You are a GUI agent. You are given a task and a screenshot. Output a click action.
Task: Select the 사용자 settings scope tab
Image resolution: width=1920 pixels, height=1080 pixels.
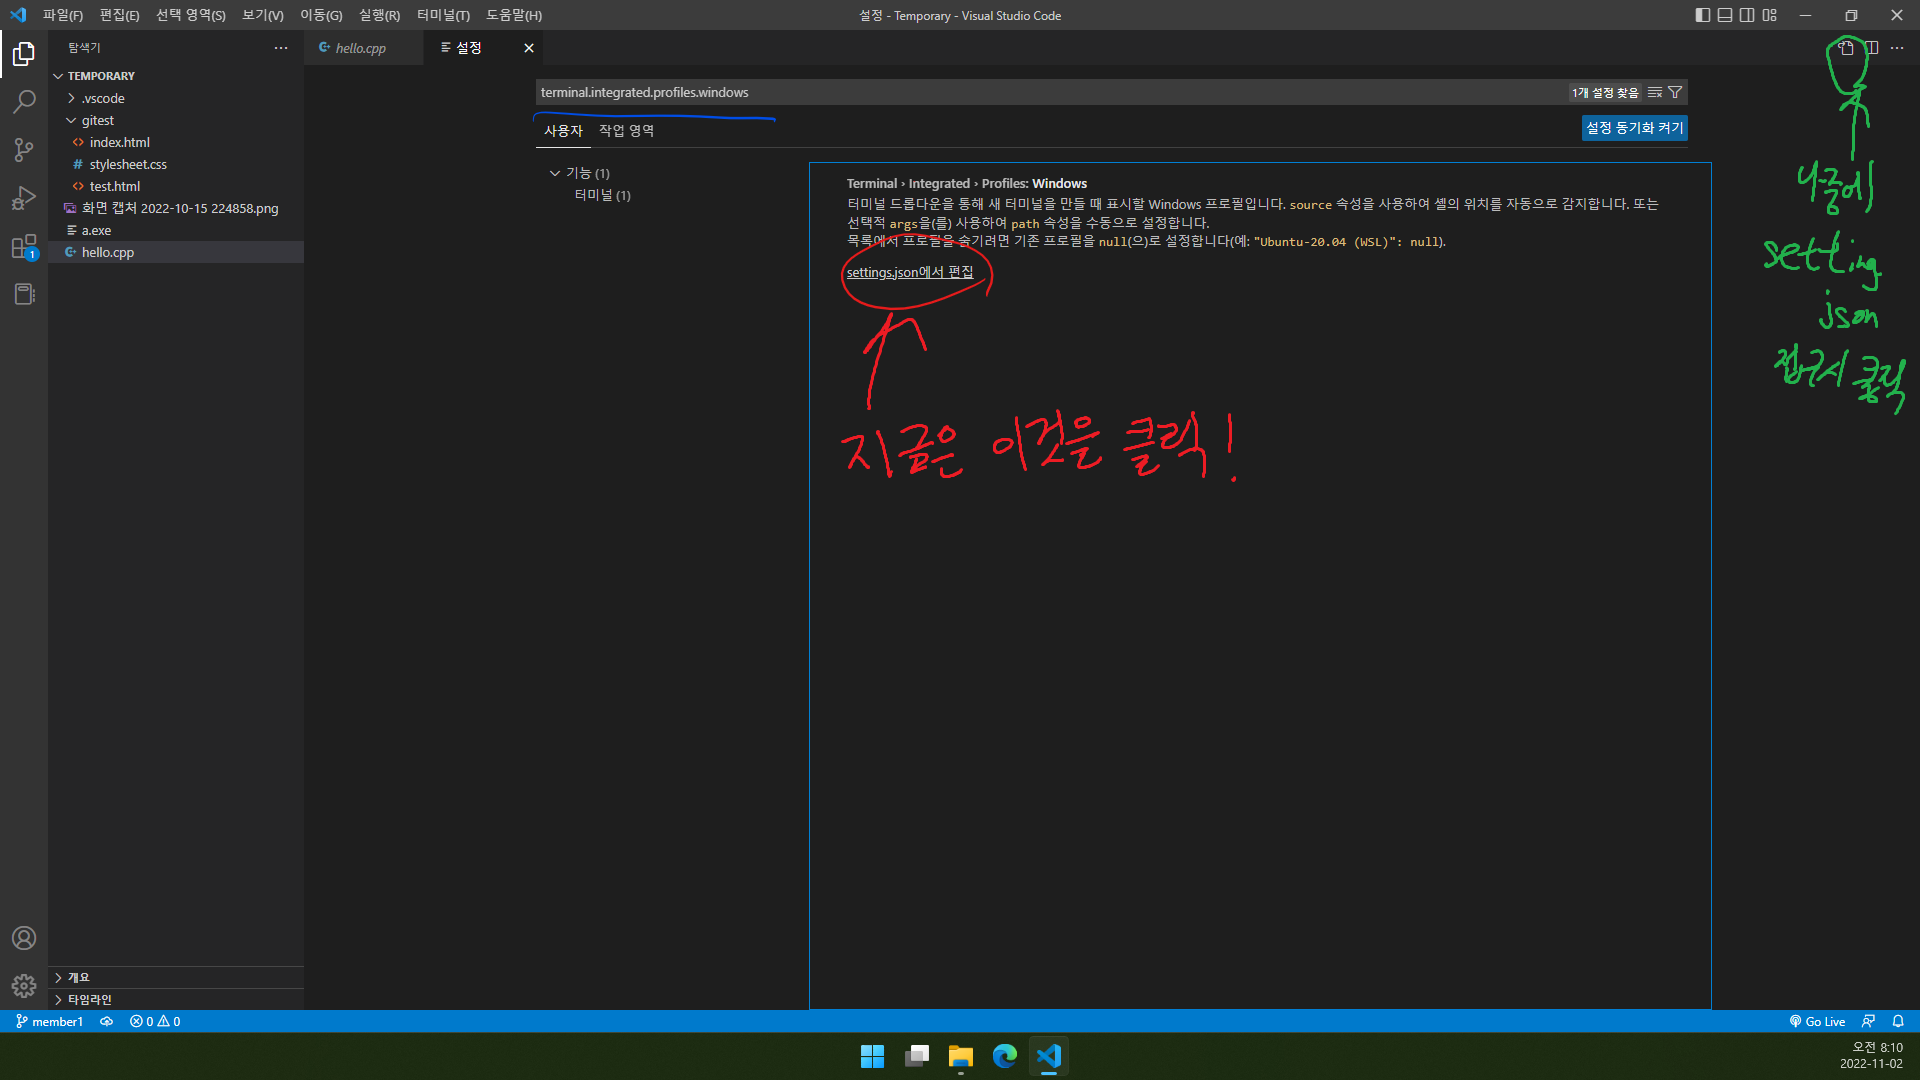(563, 131)
